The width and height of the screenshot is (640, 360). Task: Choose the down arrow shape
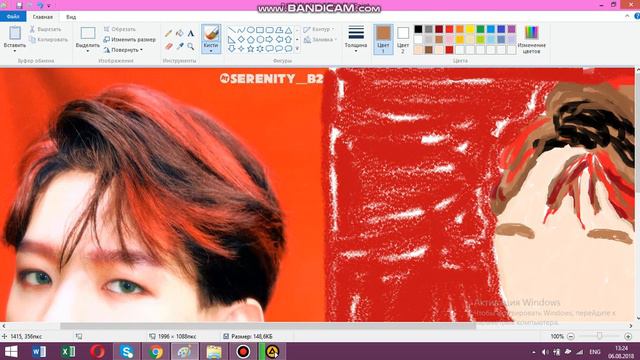click(231, 49)
